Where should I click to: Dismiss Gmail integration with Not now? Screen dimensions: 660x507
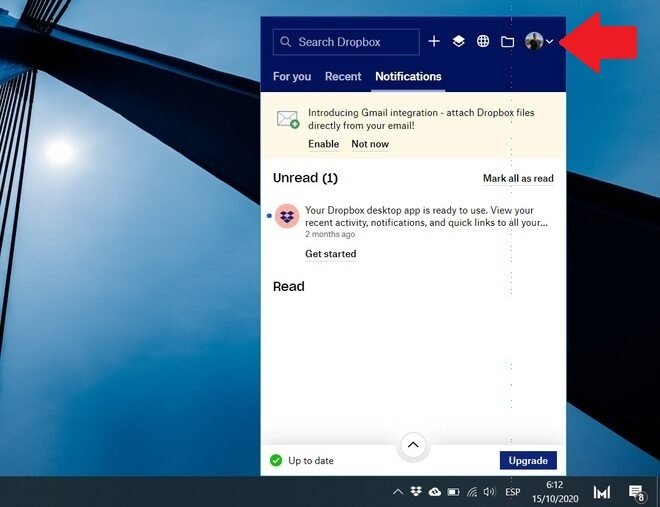pos(370,144)
